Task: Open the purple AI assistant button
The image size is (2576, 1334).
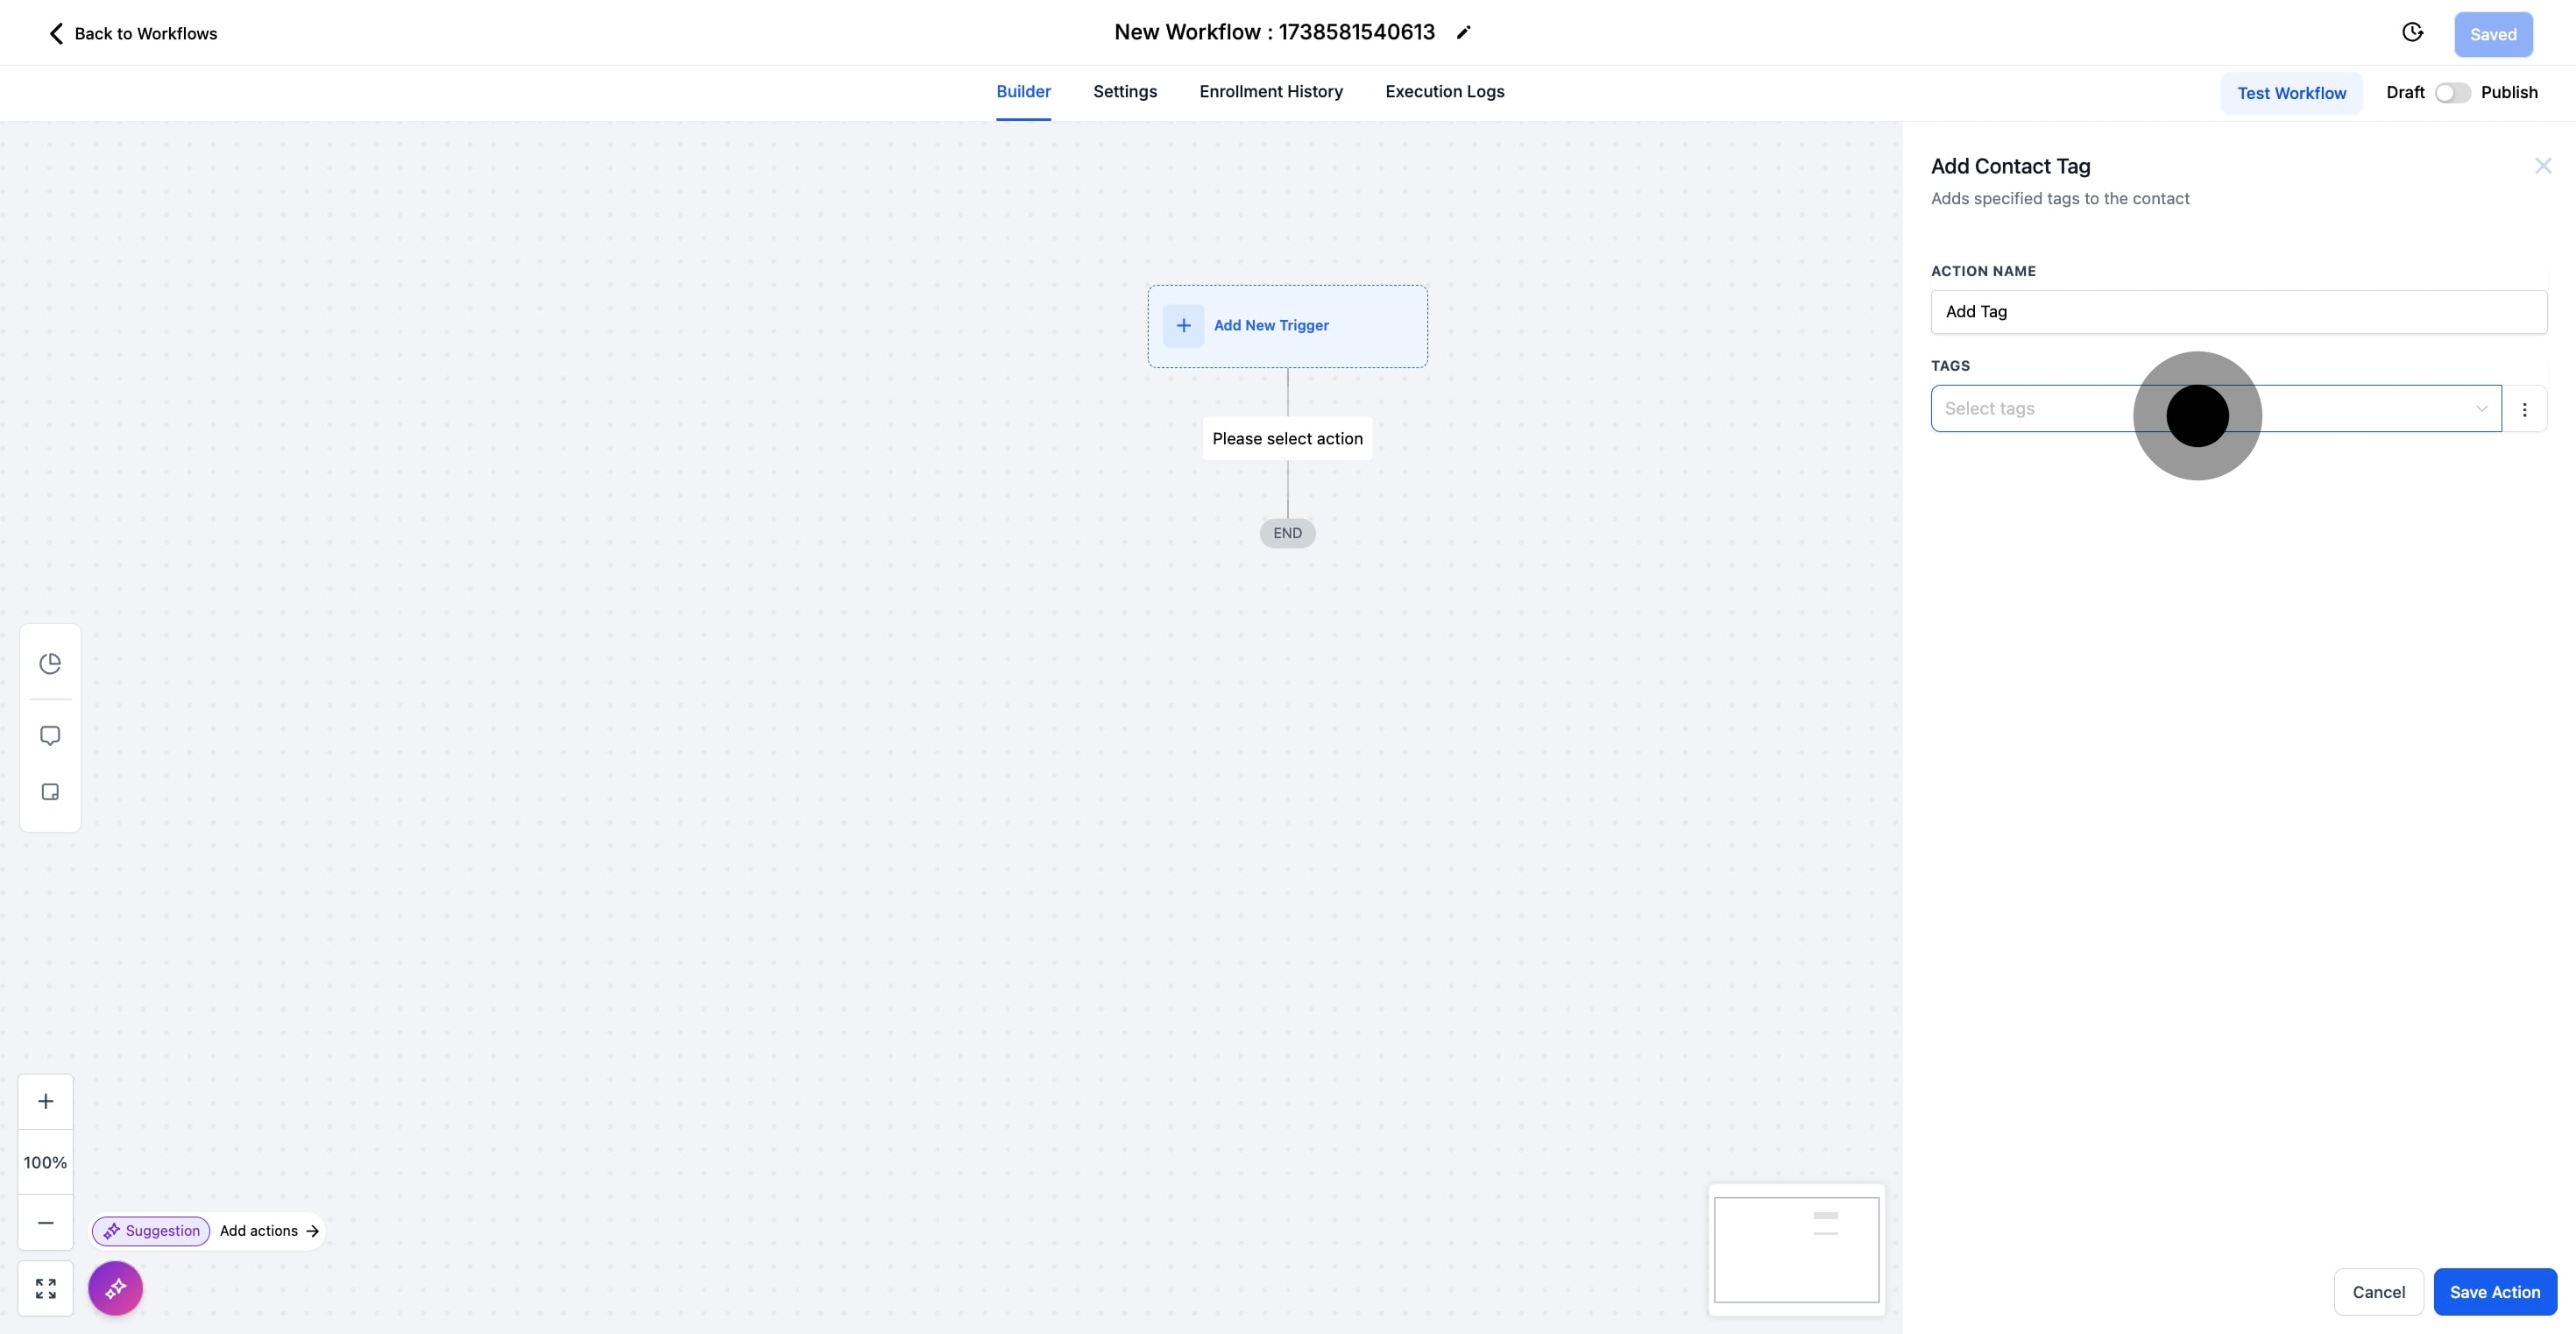Action: [x=115, y=1288]
